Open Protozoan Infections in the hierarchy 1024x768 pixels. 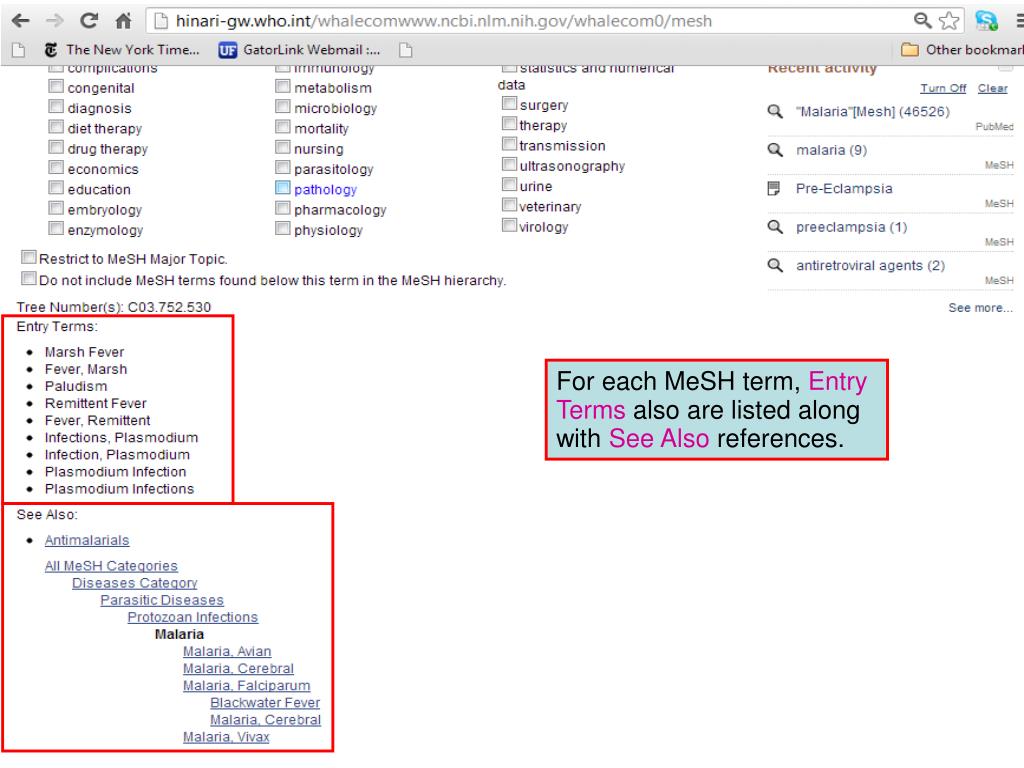point(193,617)
